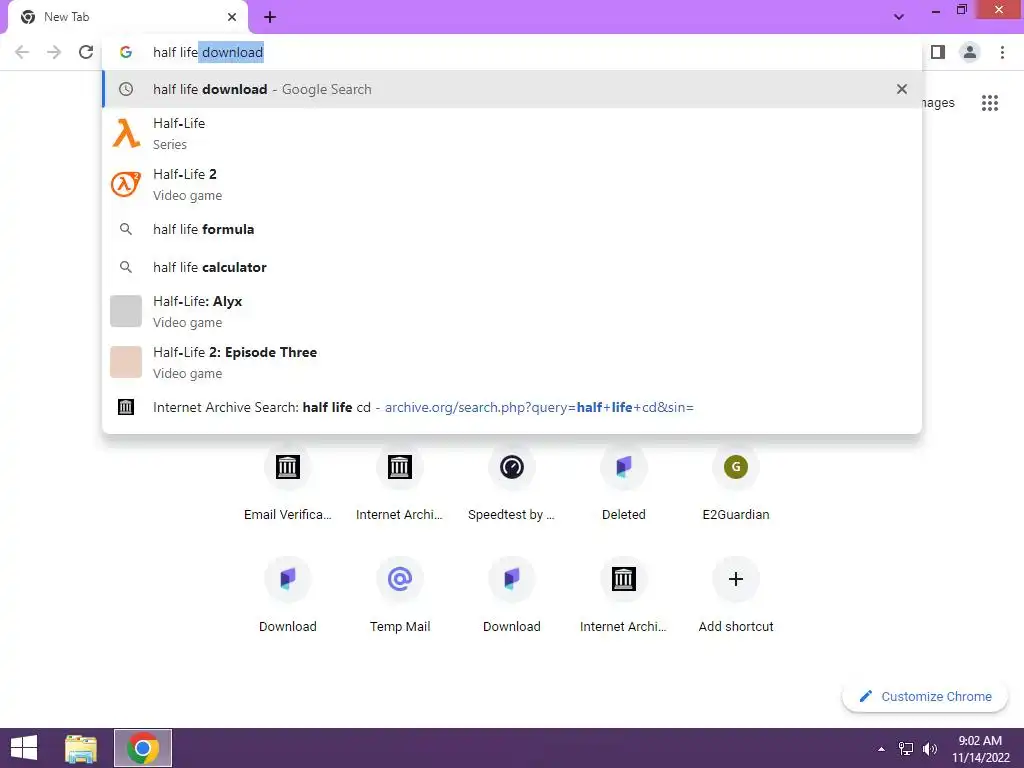Click the Episode Three pink thumbnail
1024x768 pixels.
click(x=126, y=362)
